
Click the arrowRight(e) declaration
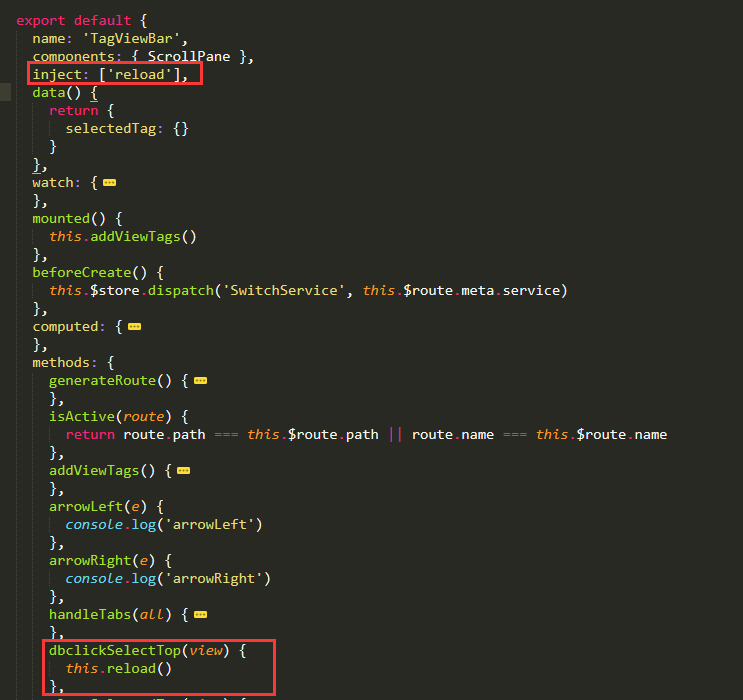(110, 561)
